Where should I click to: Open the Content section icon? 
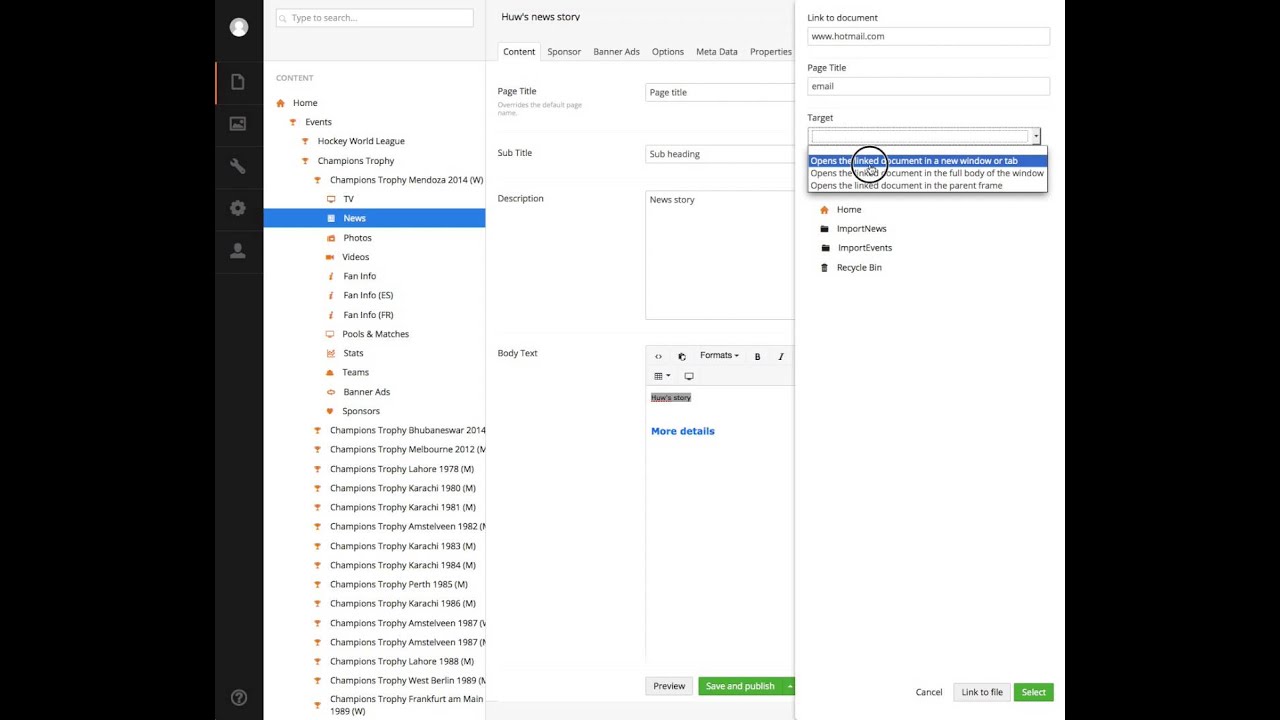click(x=238, y=82)
